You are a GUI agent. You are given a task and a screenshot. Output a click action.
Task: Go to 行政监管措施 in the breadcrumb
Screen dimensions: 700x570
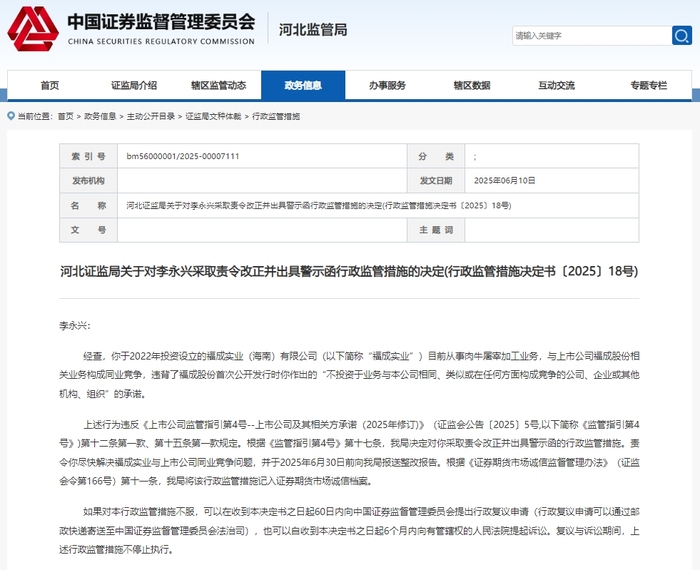coord(276,116)
